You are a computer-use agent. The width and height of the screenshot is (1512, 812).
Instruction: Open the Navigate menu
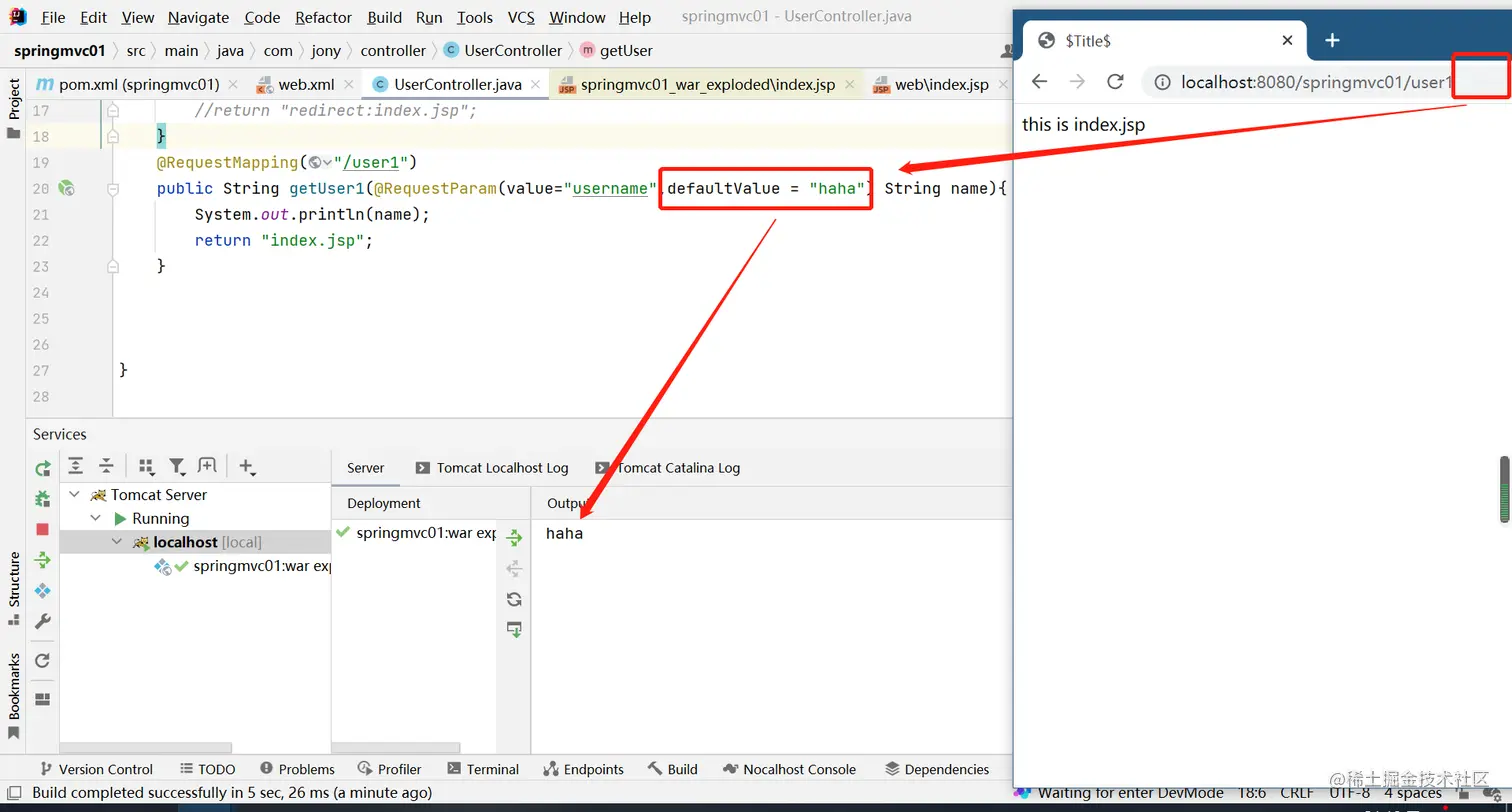[198, 17]
